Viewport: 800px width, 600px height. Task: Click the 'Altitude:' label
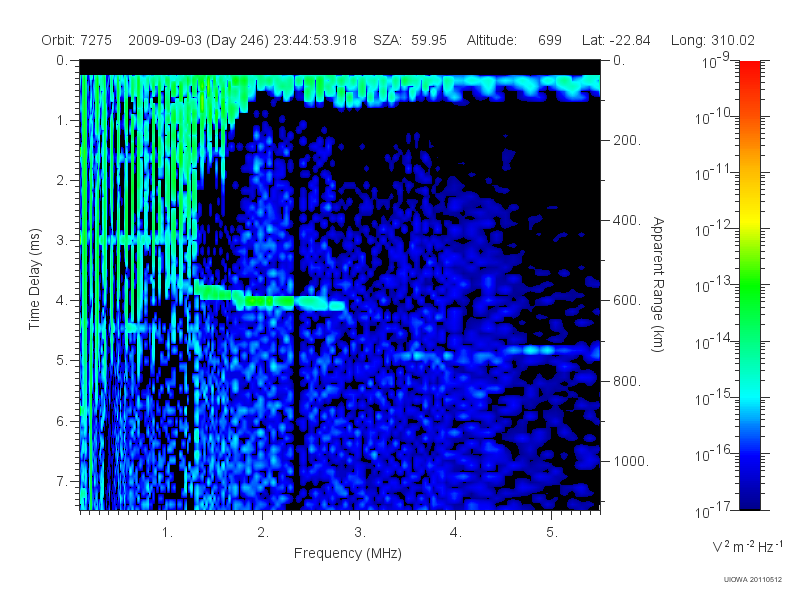(x=491, y=40)
